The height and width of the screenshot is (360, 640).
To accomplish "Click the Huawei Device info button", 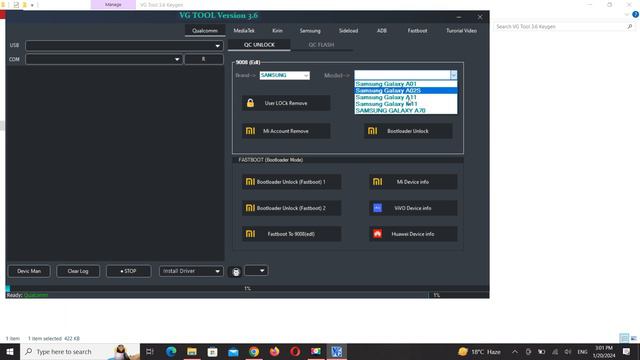I will (x=413, y=234).
